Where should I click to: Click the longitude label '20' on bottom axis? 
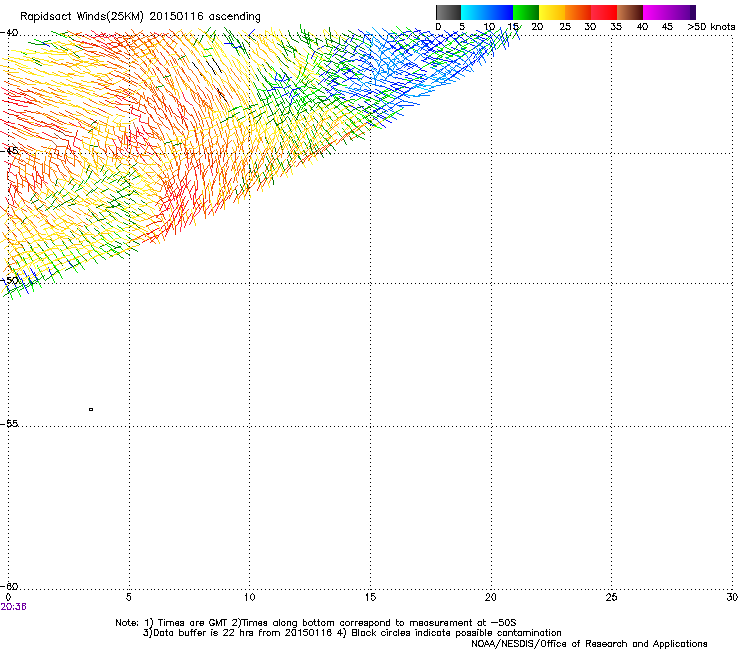pyautogui.click(x=491, y=597)
